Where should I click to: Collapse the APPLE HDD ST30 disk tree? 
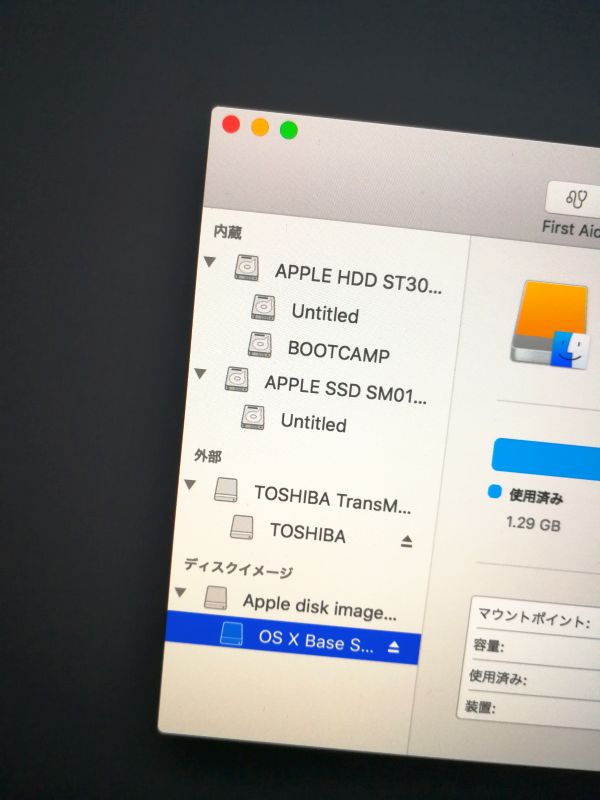coord(209,262)
